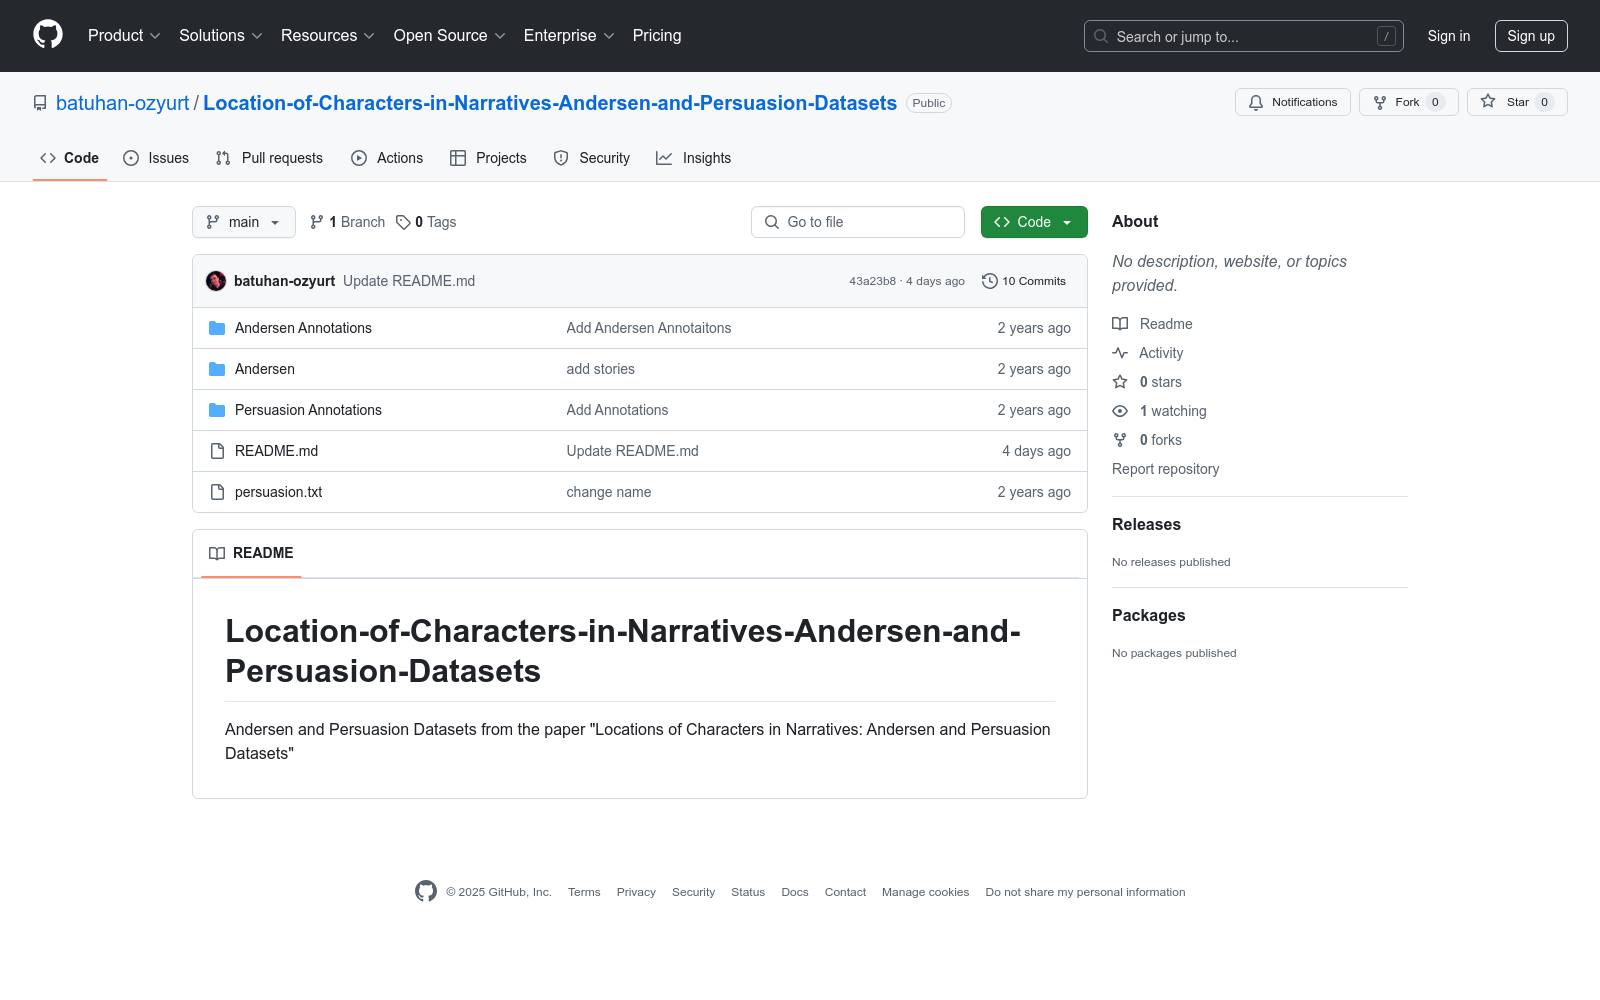
Task: Open the persuasion.txt file
Action: tap(278, 492)
